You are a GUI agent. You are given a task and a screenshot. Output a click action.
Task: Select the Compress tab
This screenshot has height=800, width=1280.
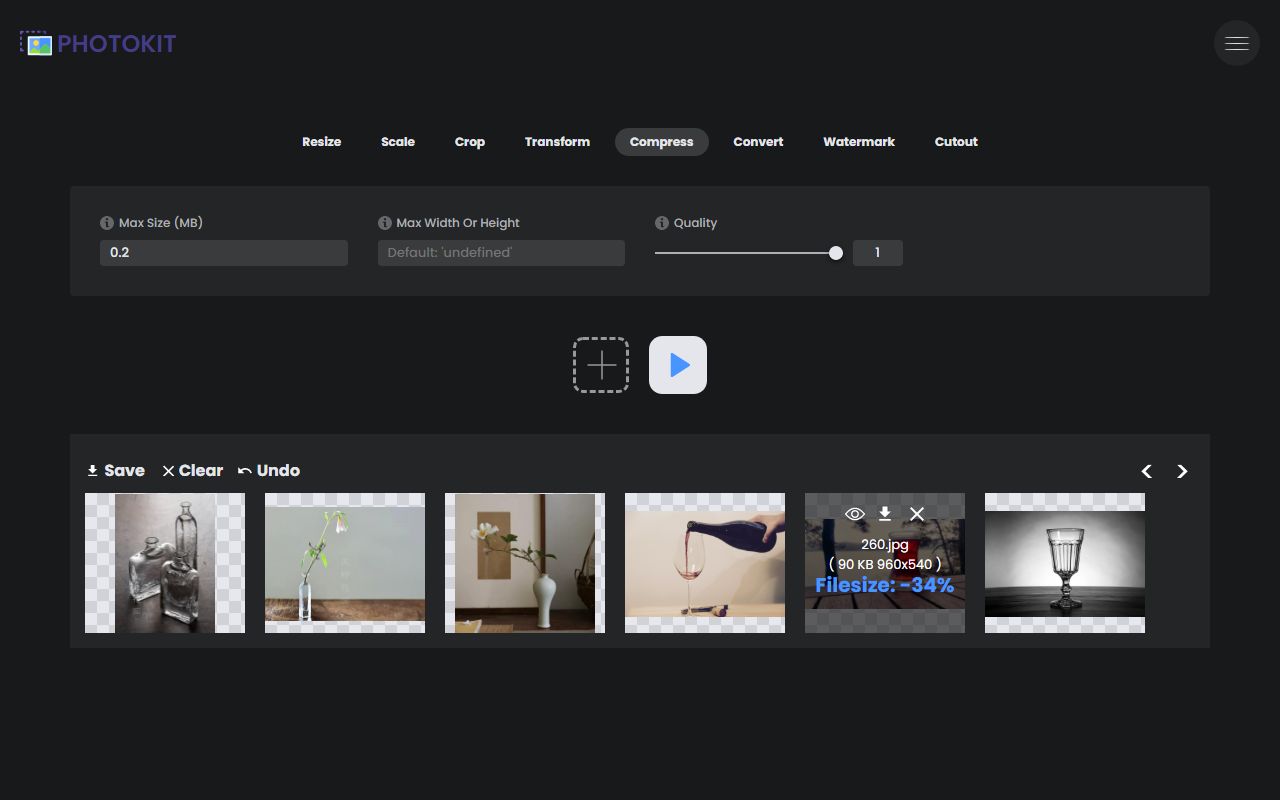click(x=662, y=142)
